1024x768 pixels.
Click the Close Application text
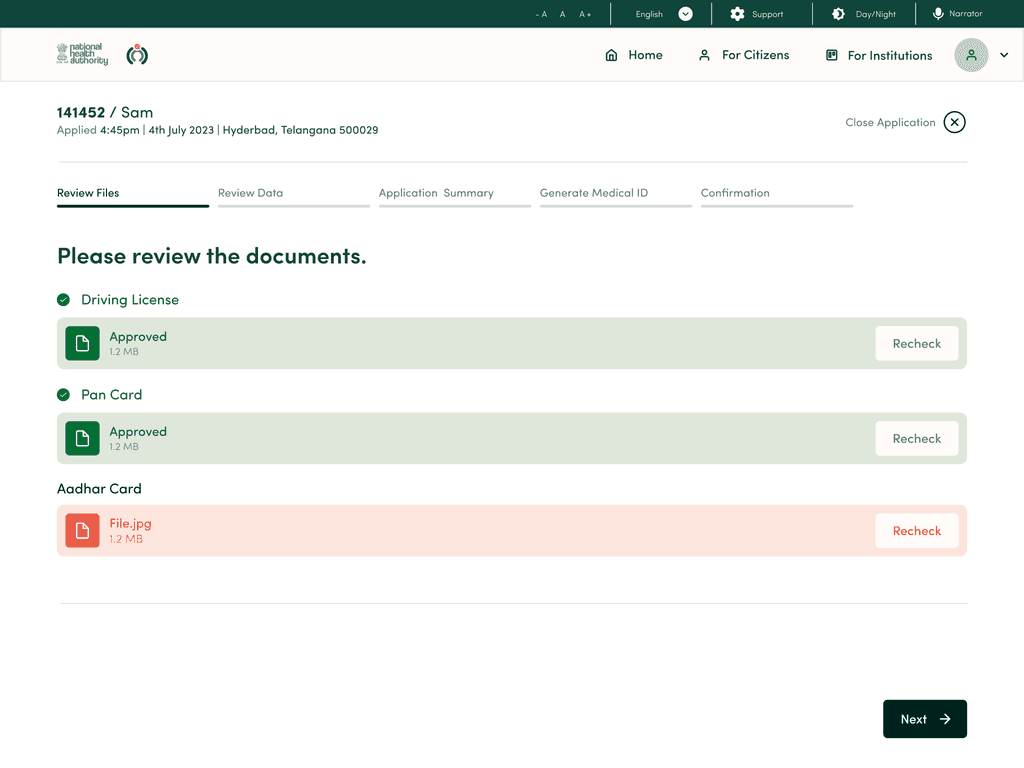[890, 122]
